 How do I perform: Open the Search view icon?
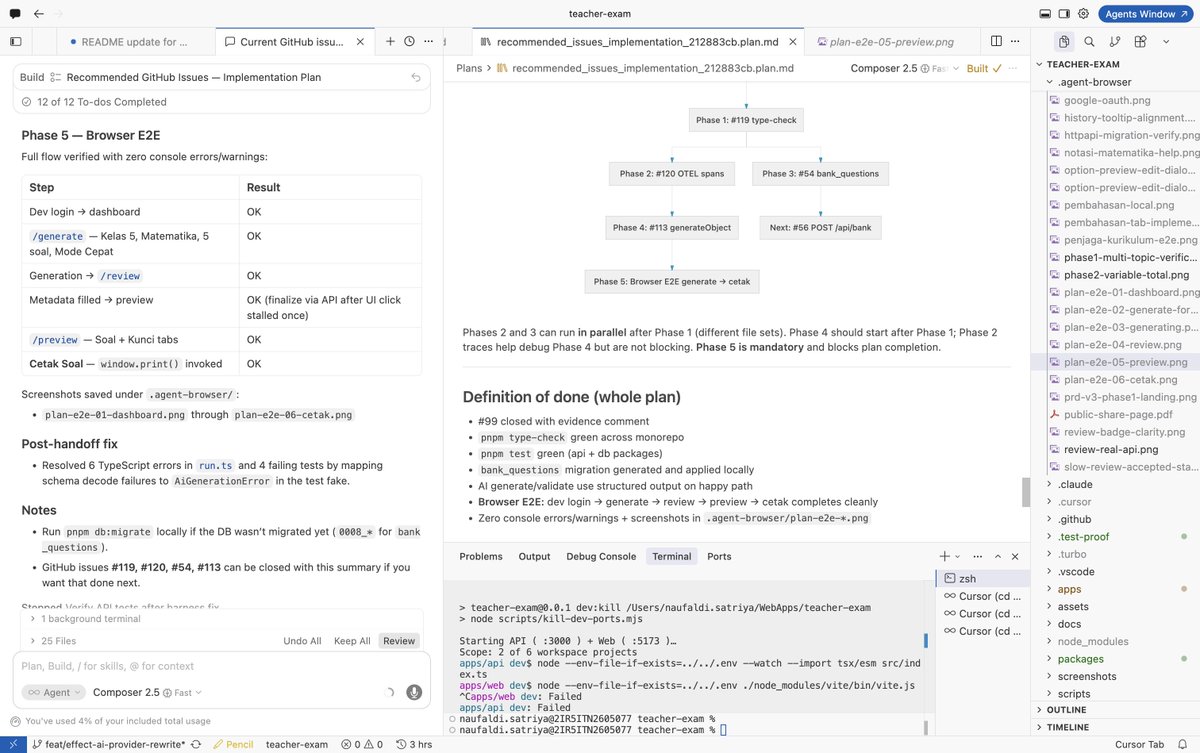click(x=1089, y=42)
